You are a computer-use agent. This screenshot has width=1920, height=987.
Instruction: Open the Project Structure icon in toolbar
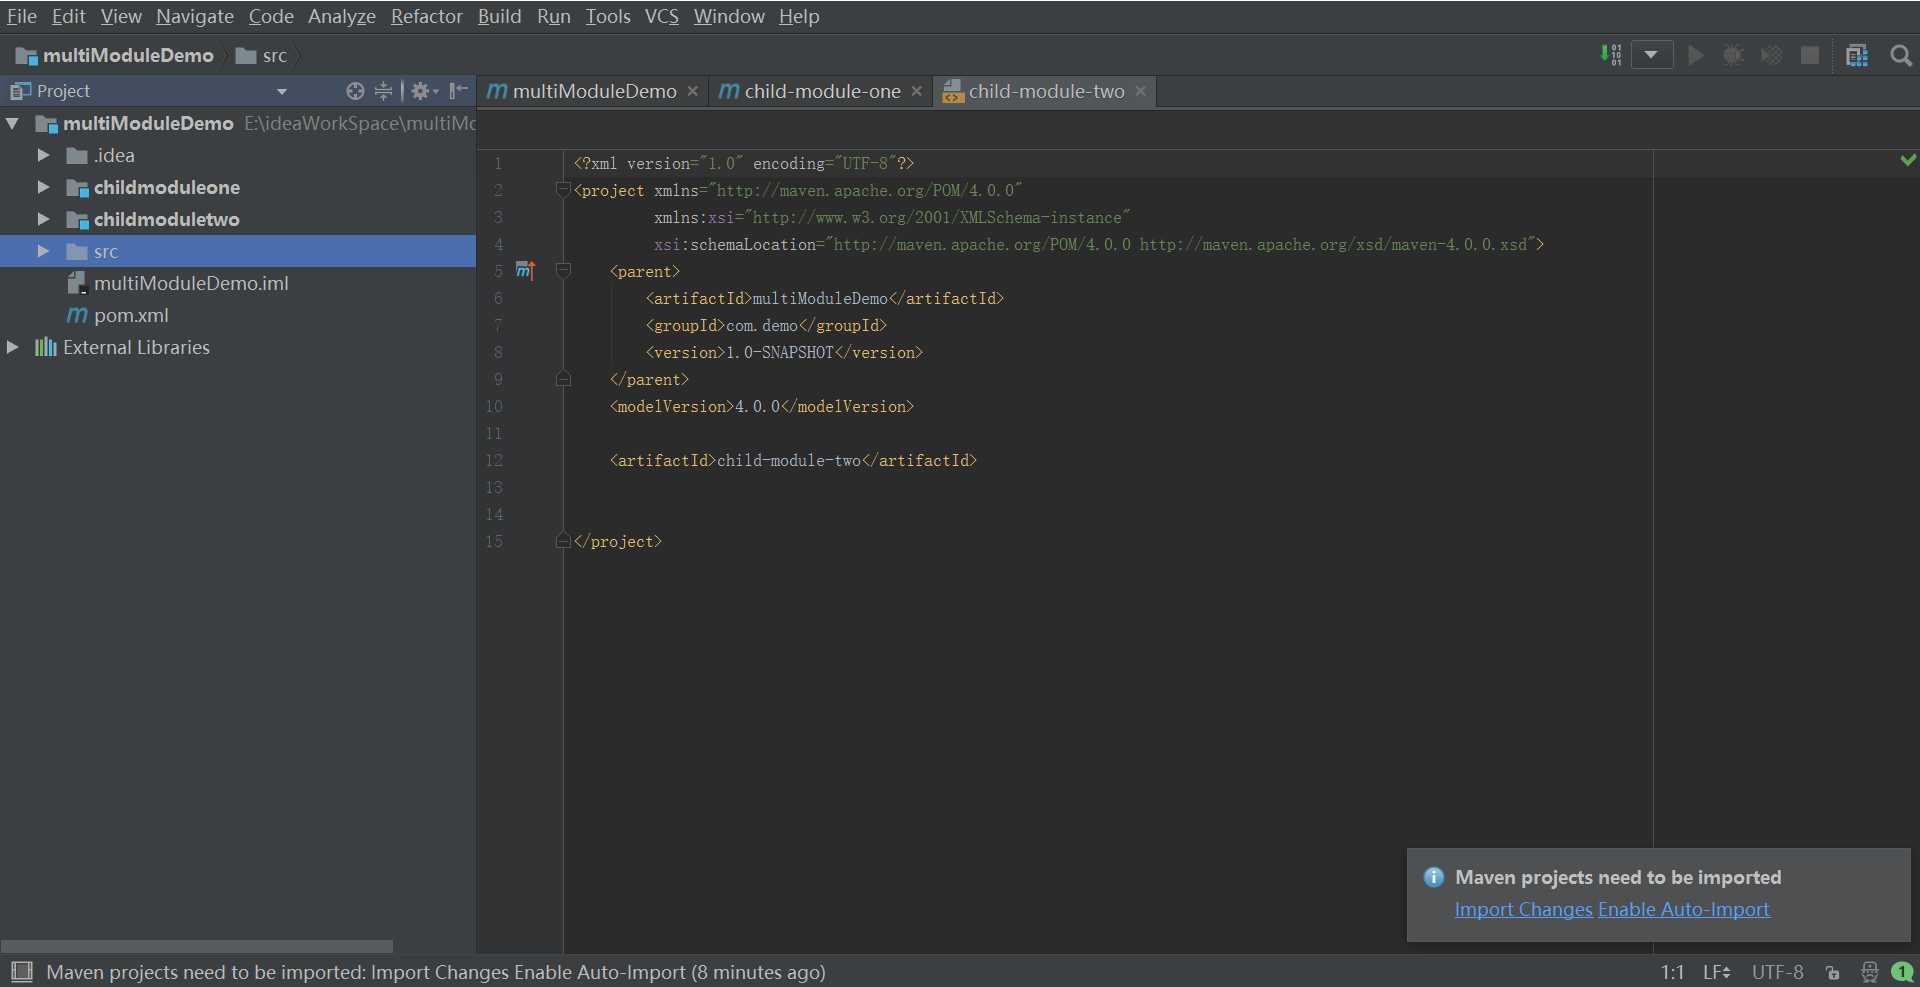(x=1857, y=55)
